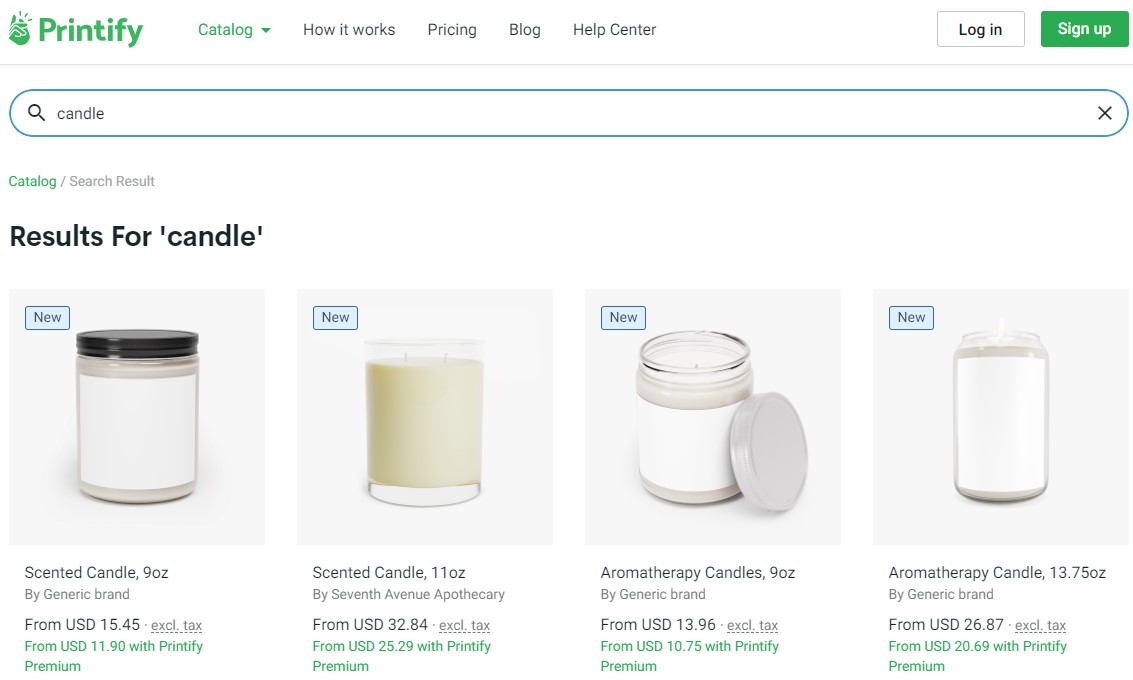Open the Catalog breadcrumb link

(32, 181)
